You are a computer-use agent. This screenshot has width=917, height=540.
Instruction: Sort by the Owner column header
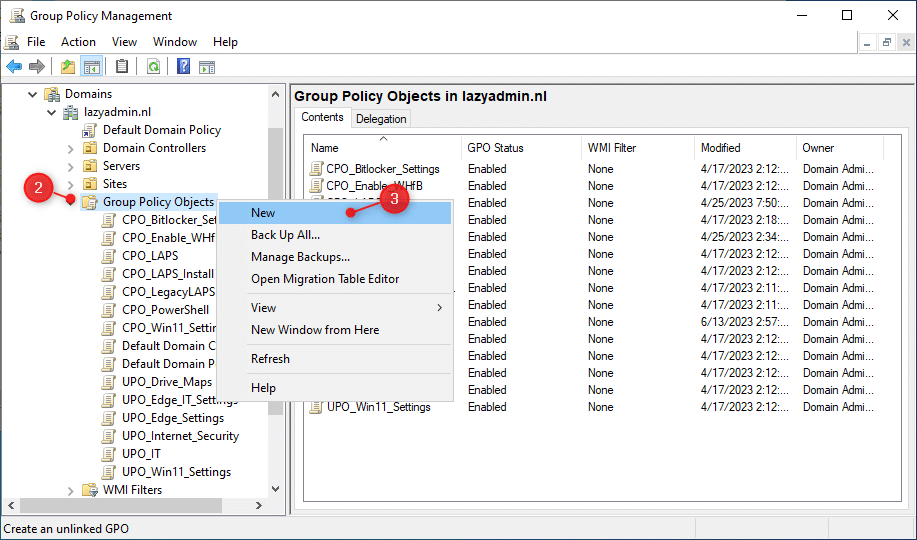click(x=840, y=148)
